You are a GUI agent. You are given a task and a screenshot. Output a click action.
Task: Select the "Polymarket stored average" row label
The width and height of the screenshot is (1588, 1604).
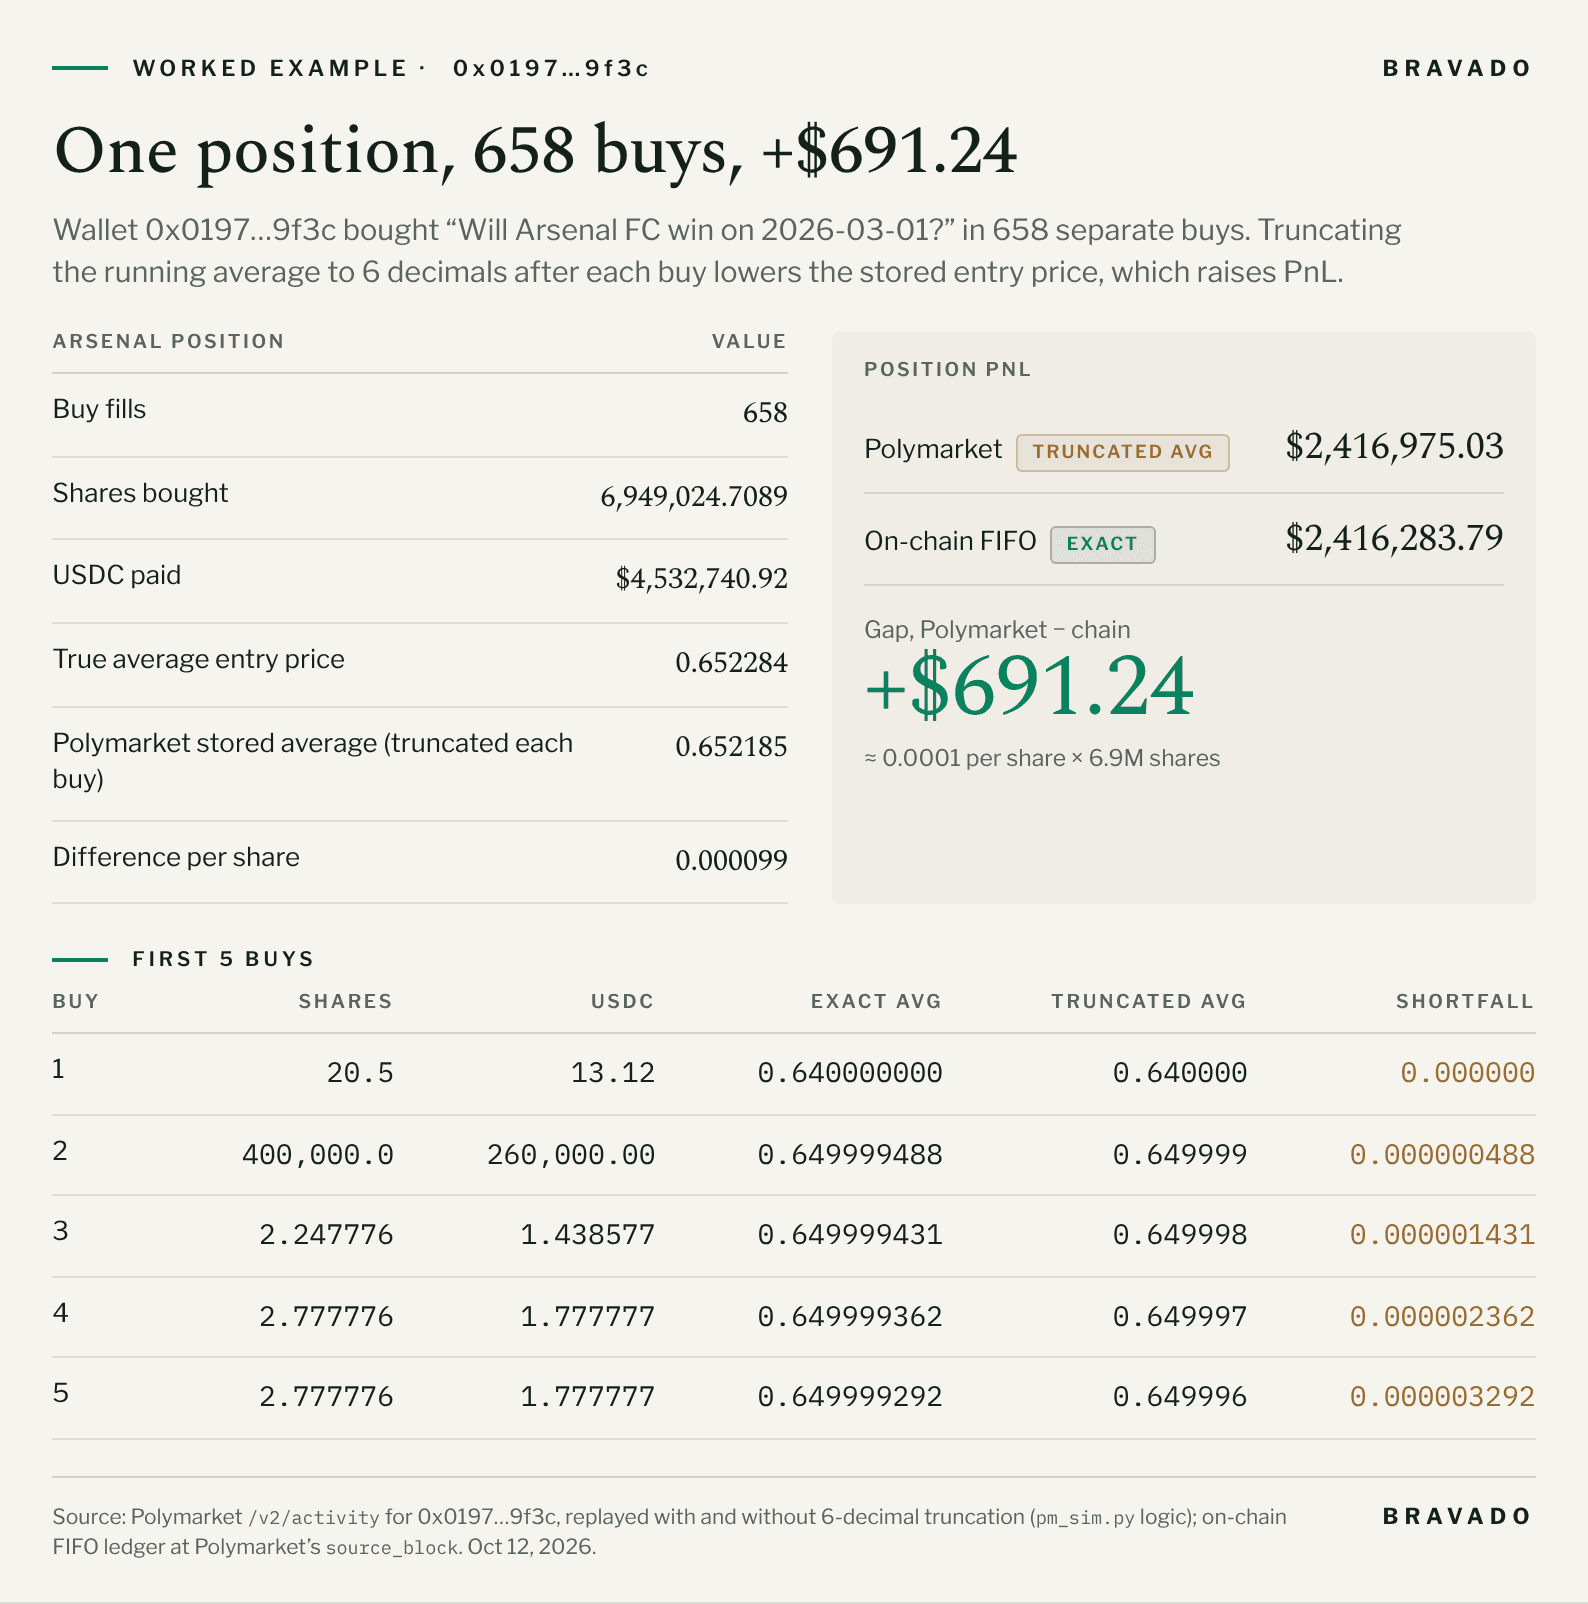pyautogui.click(x=313, y=761)
